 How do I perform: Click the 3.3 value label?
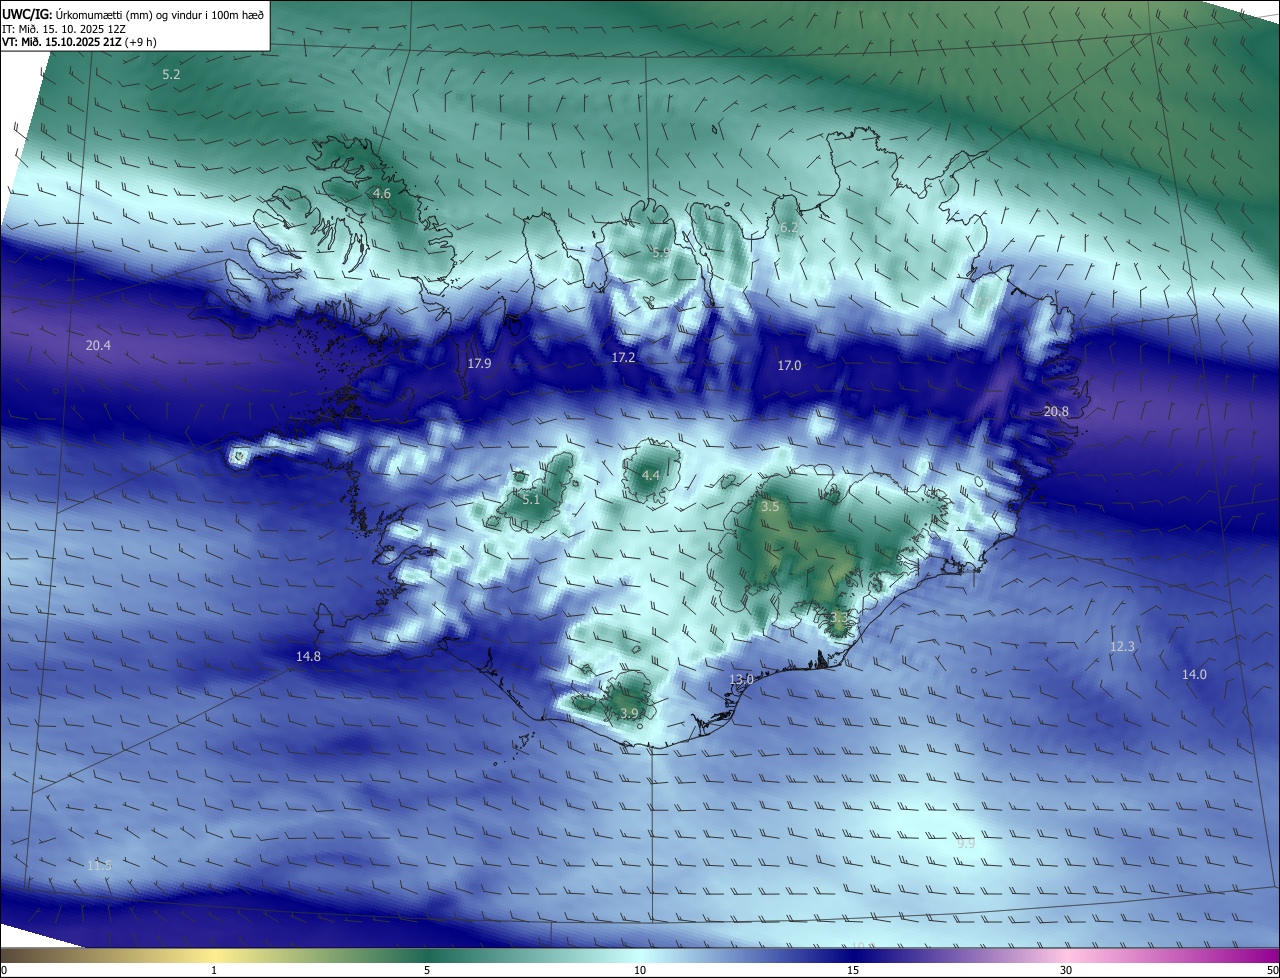click(838, 618)
